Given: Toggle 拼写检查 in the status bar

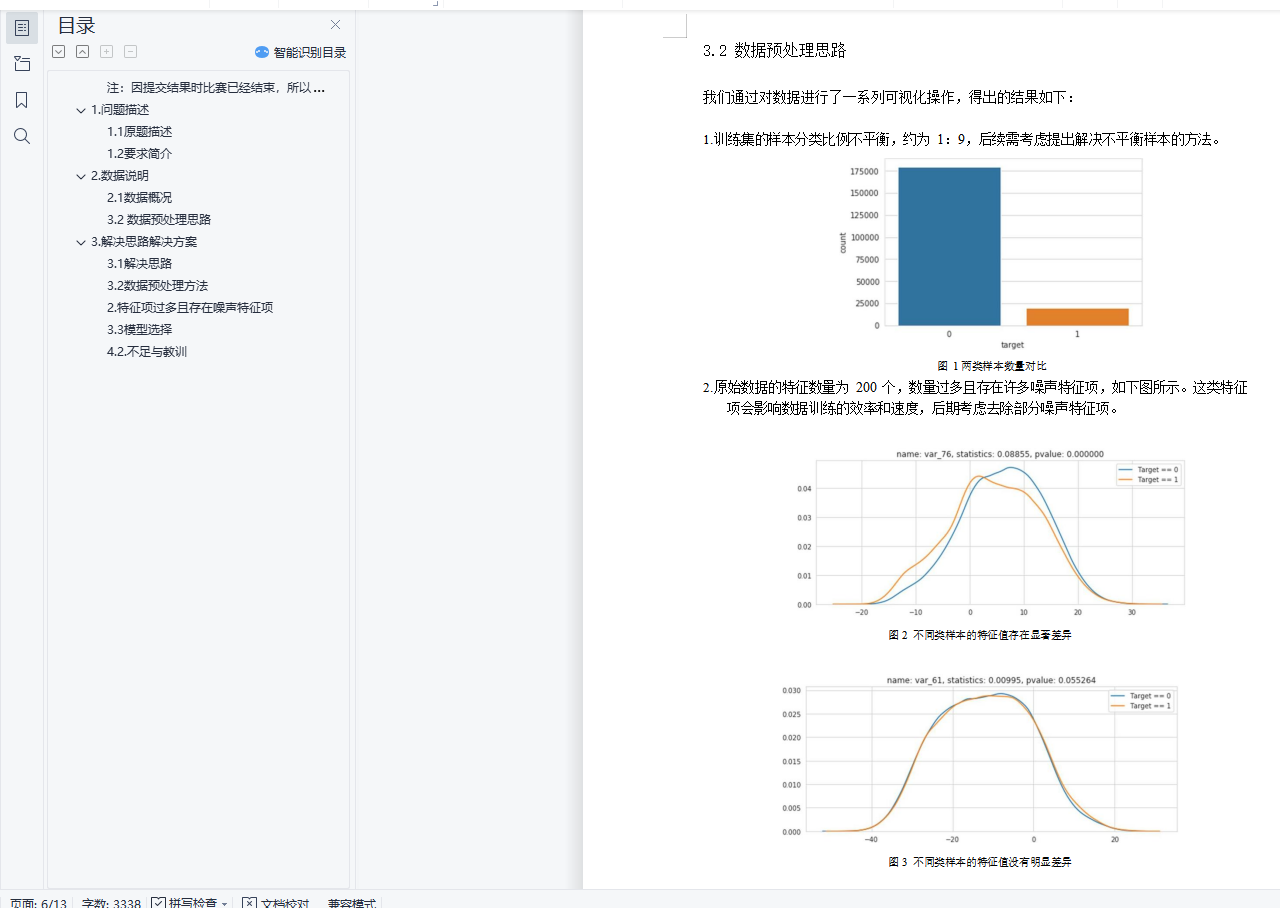Looking at the screenshot, I should [x=184, y=903].
